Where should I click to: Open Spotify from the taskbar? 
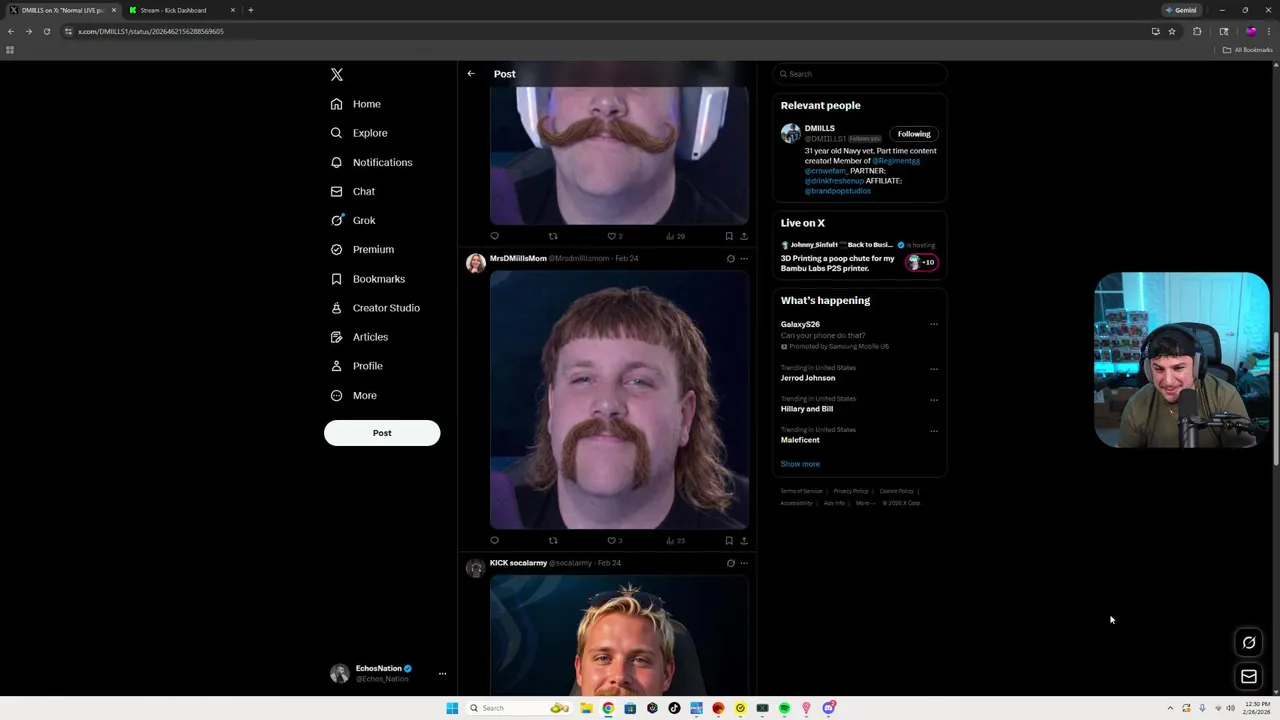784,708
